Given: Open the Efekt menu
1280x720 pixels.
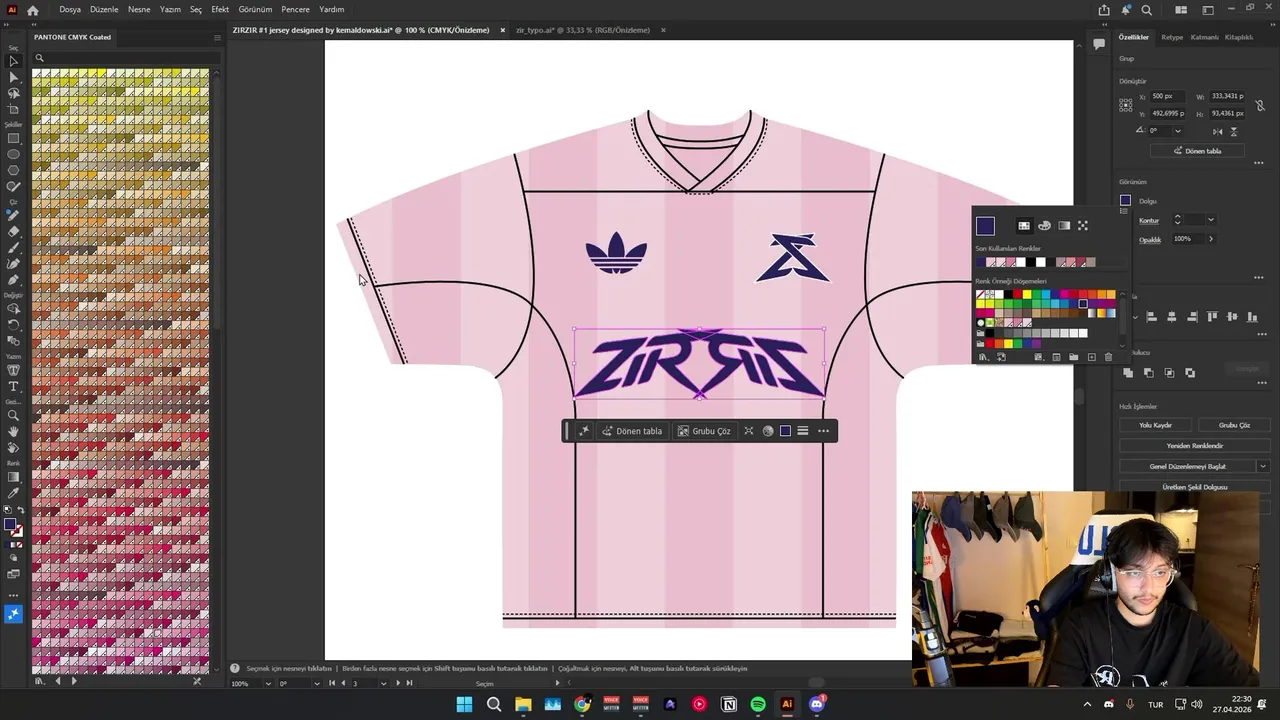Looking at the screenshot, I should 220,9.
